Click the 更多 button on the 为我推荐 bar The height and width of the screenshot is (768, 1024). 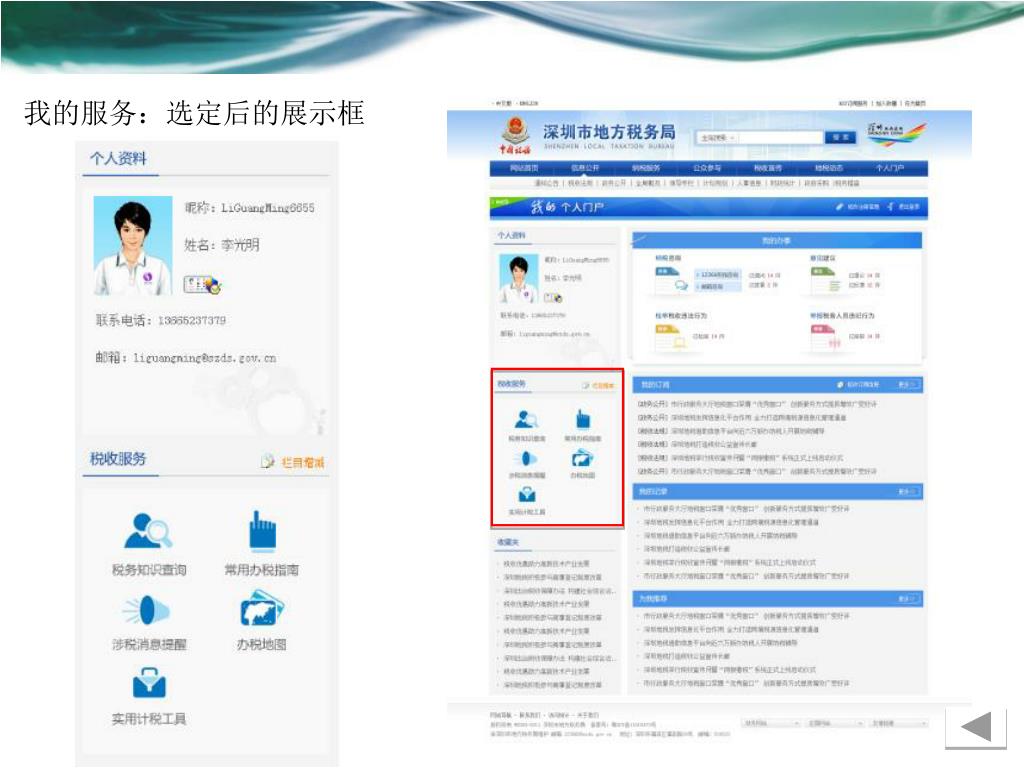(x=907, y=598)
